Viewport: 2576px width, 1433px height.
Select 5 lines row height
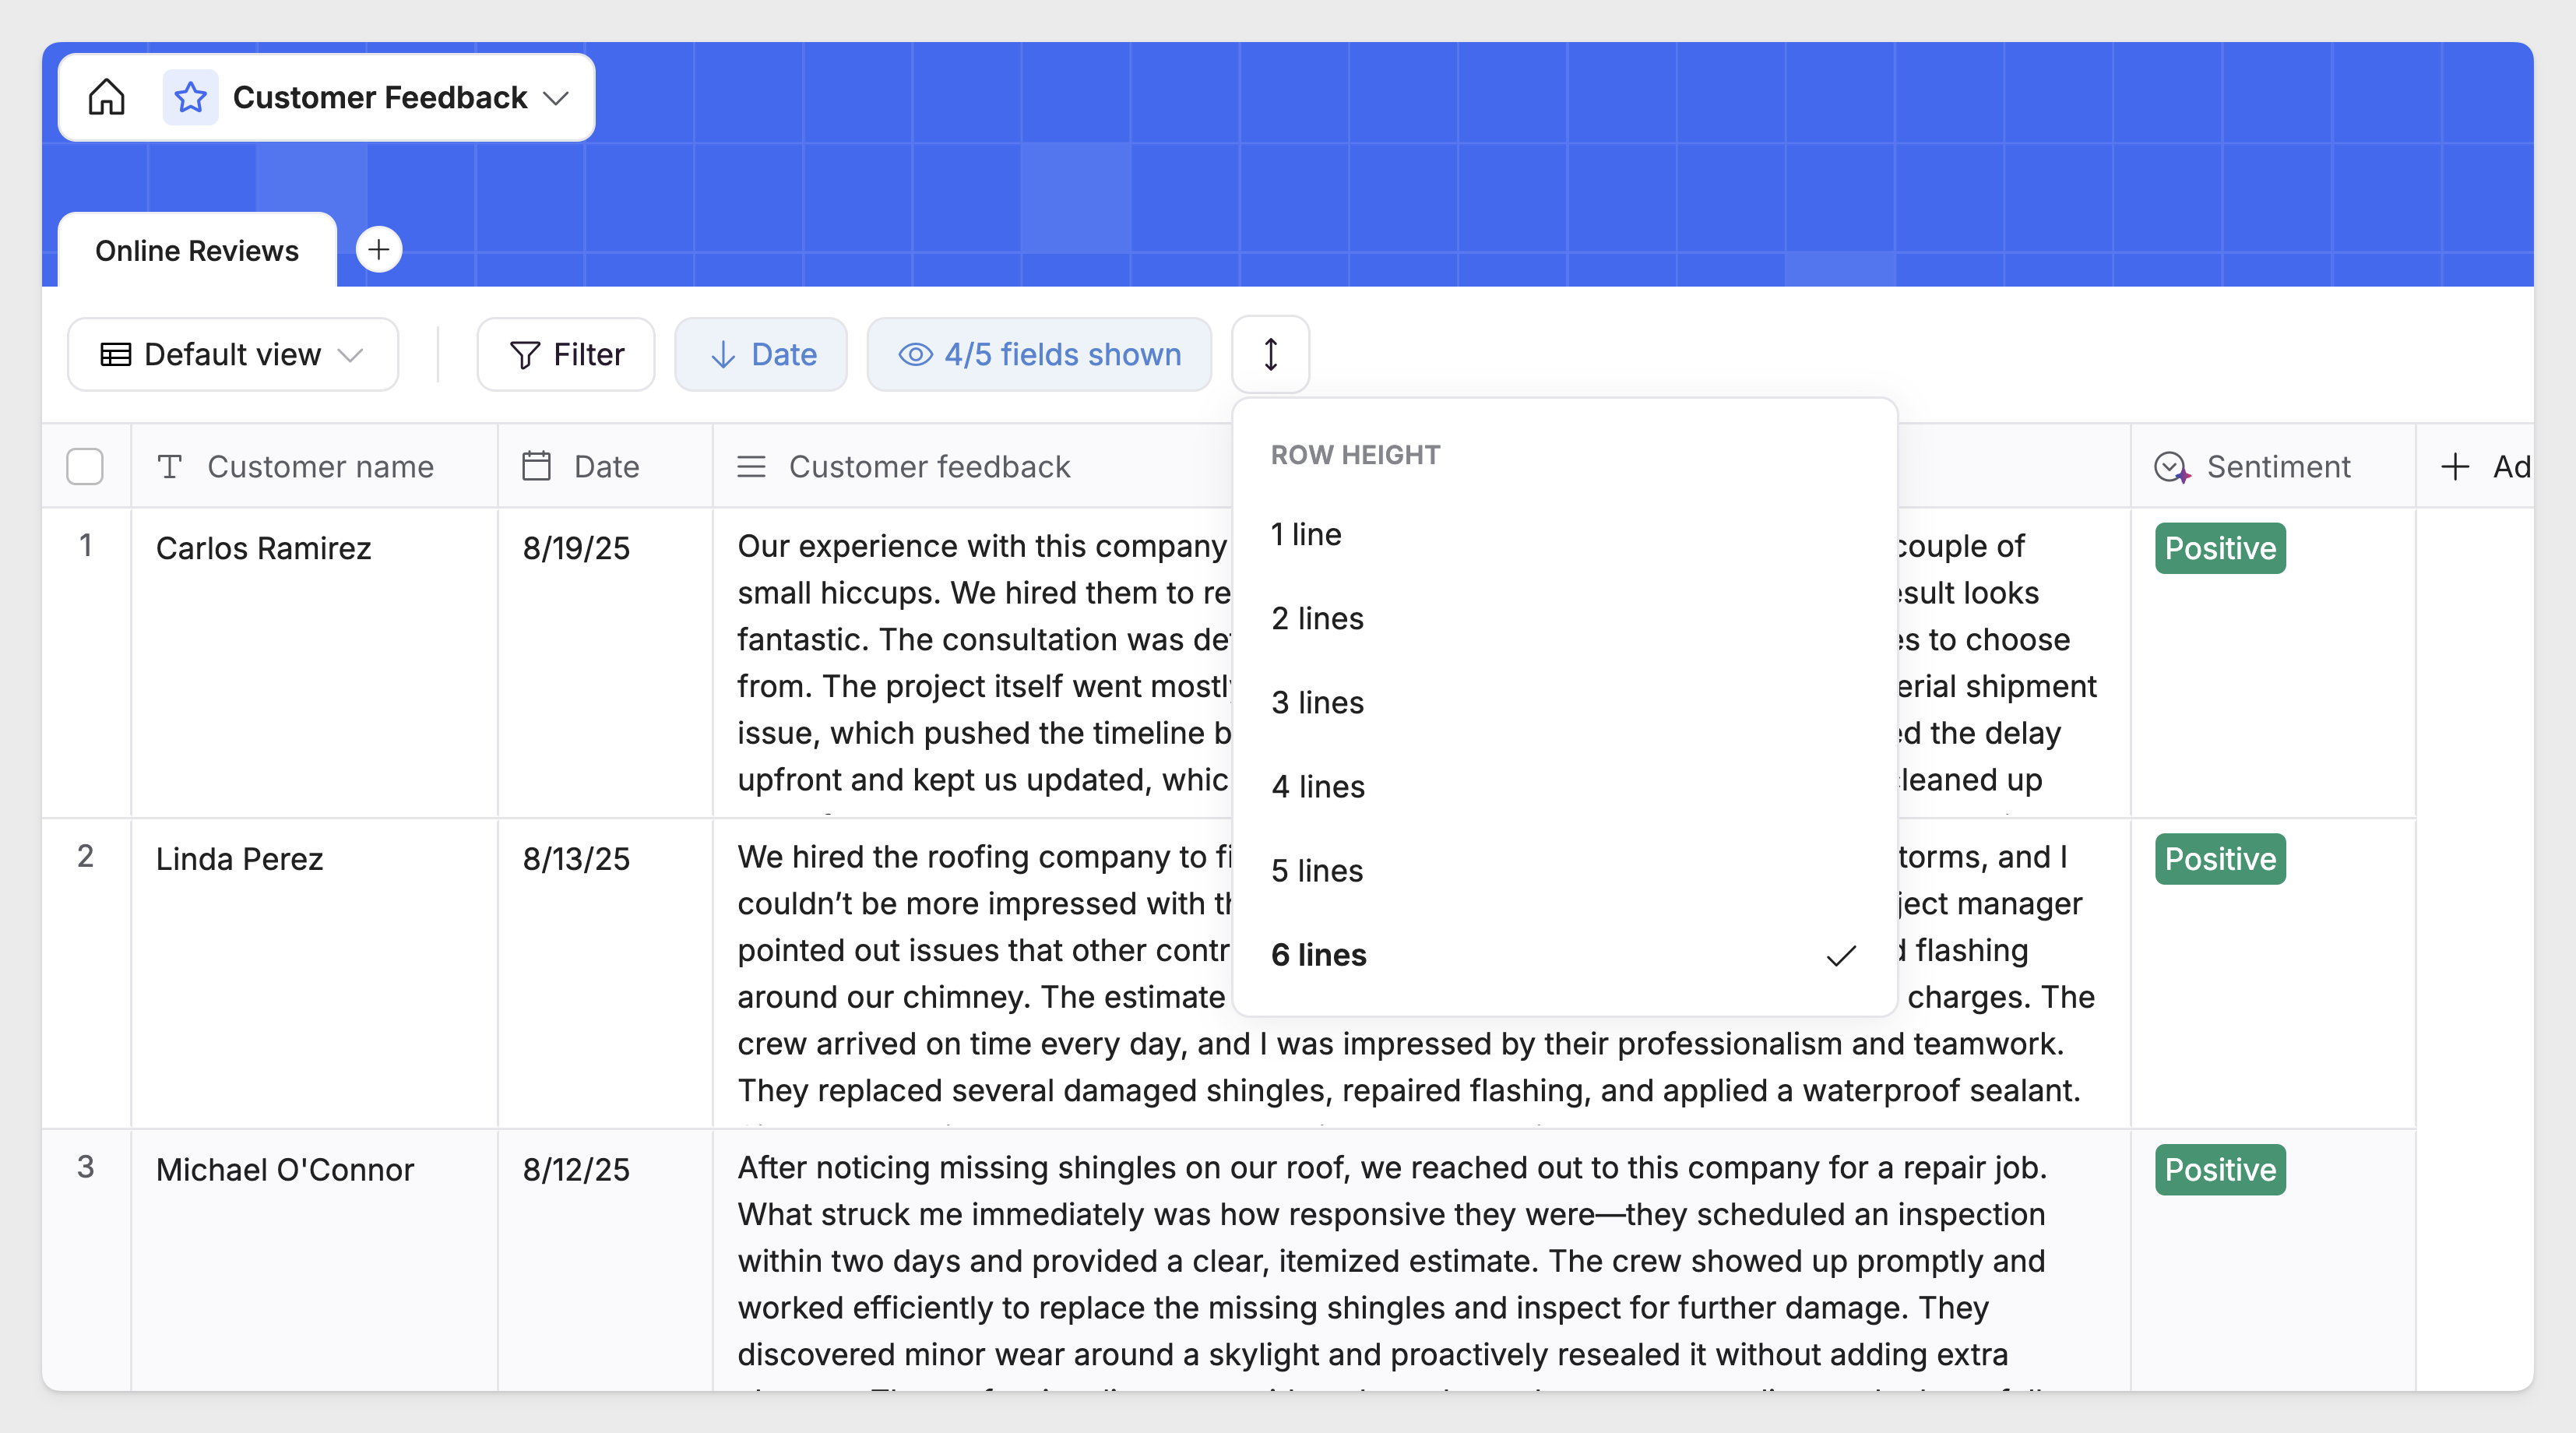click(1565, 870)
